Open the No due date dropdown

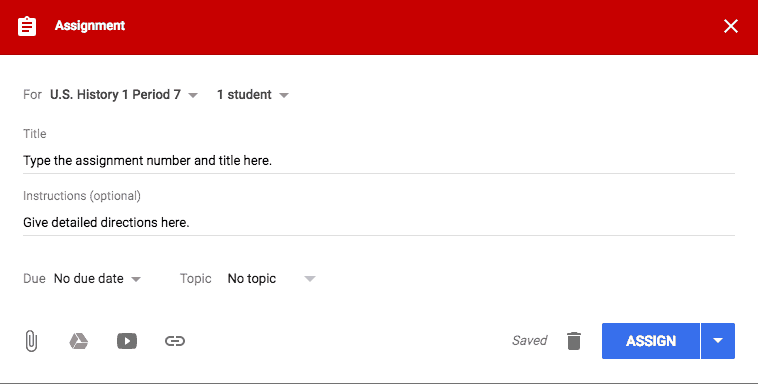coord(97,279)
